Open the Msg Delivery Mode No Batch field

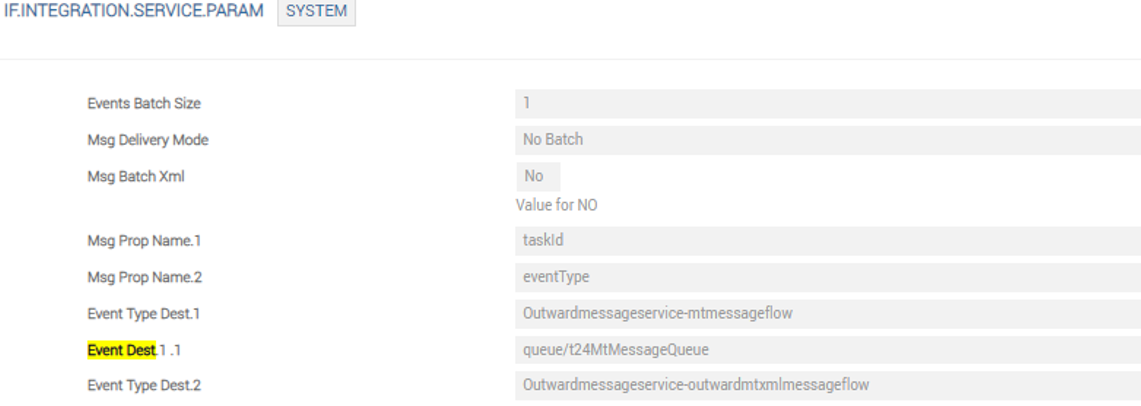click(827, 140)
